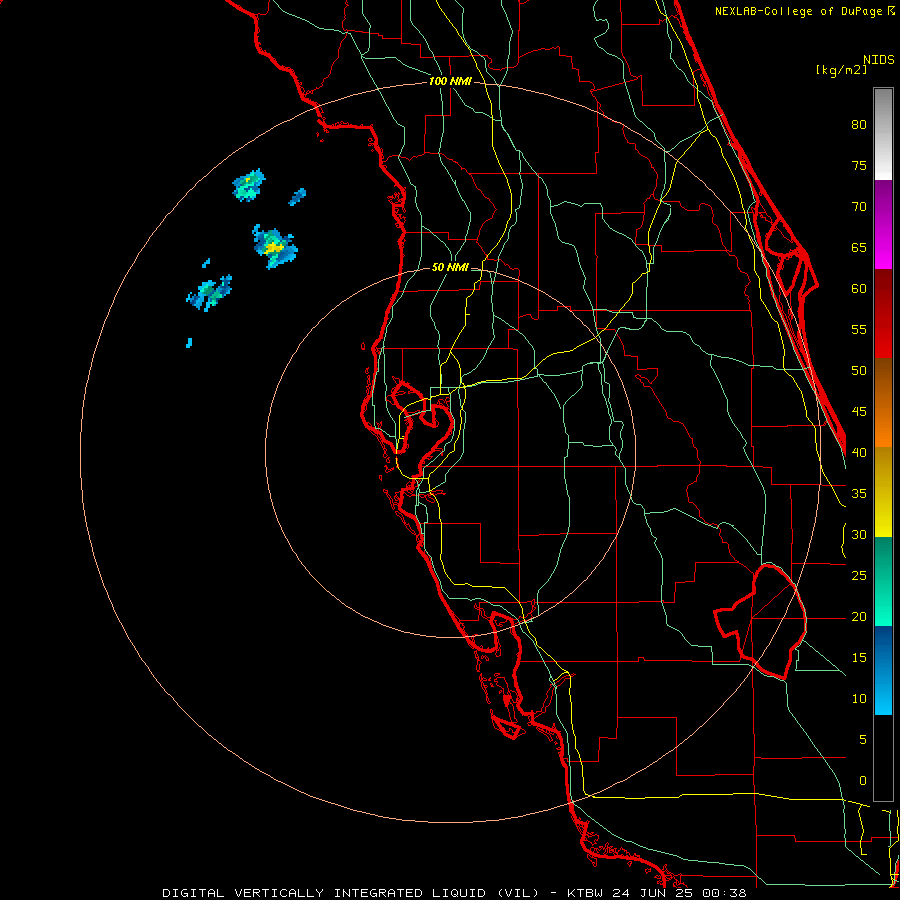The image size is (900, 900).
Task: Select the 50 NMI range ring label
Action: click(x=450, y=267)
